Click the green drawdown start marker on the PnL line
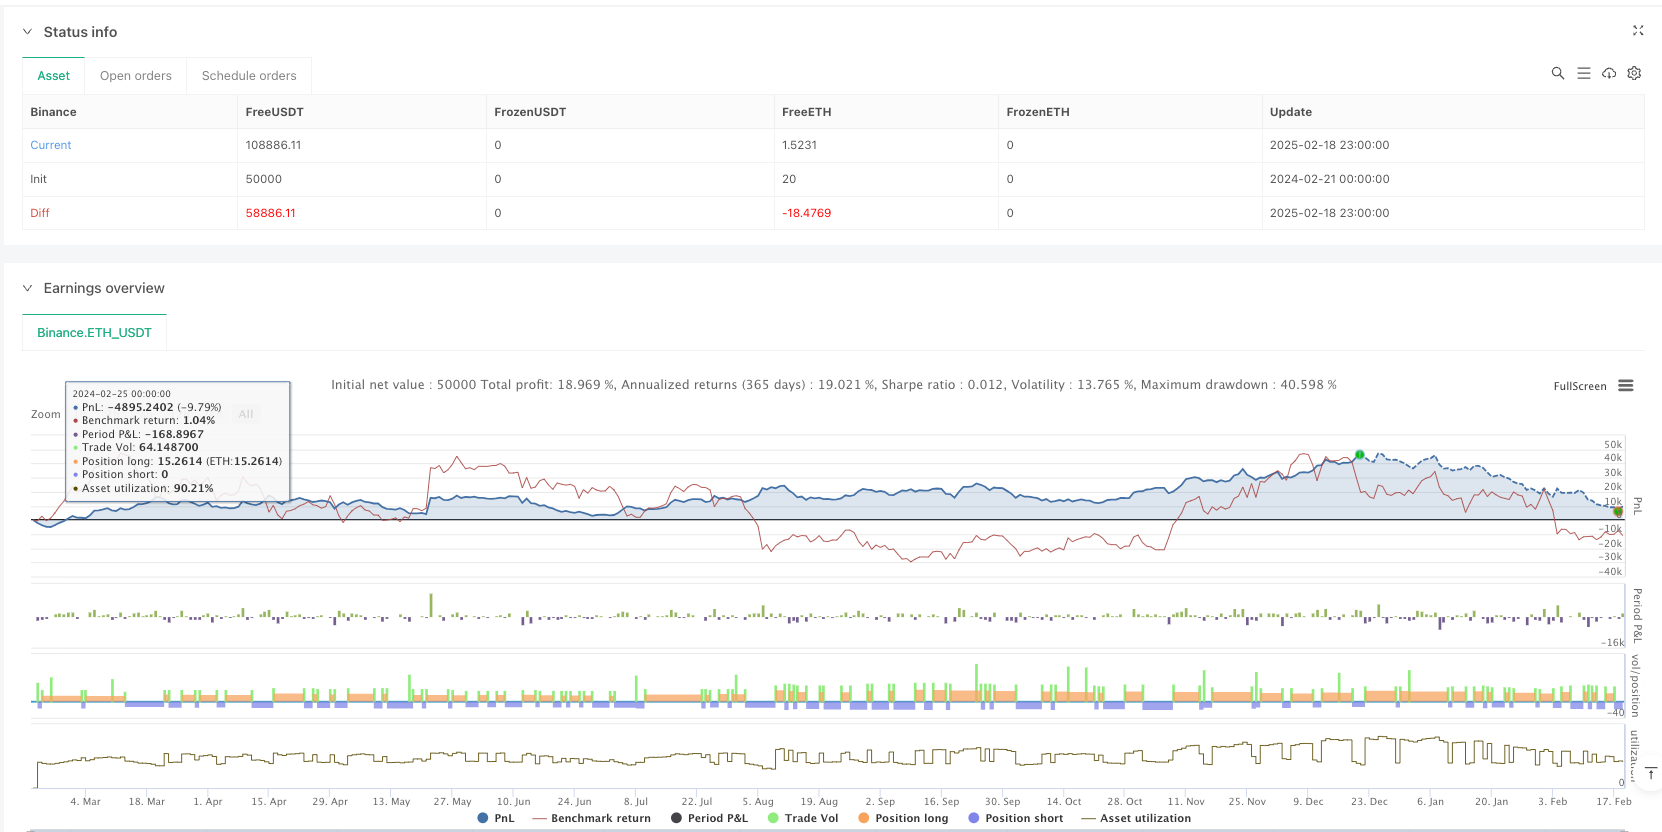1662x832 pixels. (1360, 455)
